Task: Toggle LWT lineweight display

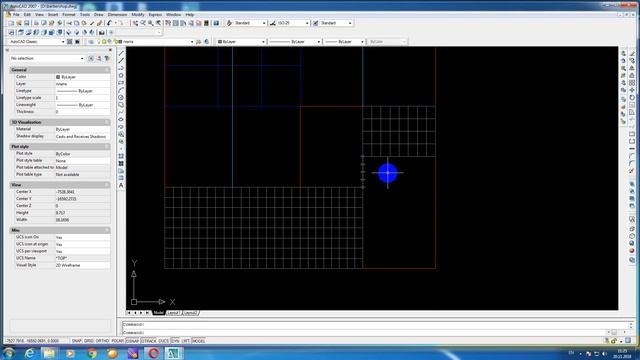Action: click(186, 341)
